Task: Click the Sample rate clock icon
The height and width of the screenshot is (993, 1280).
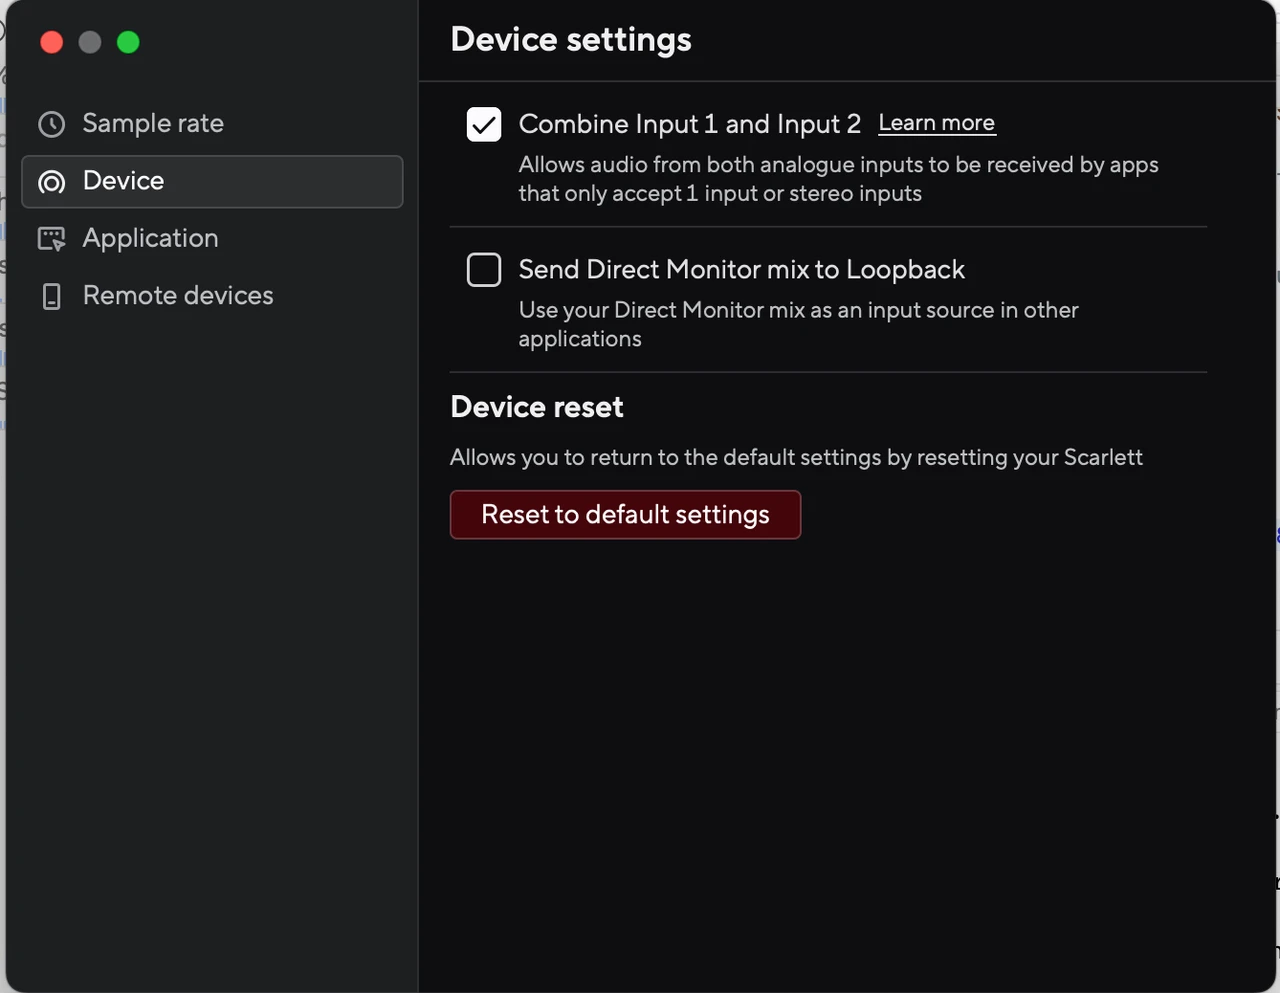Action: coord(51,124)
